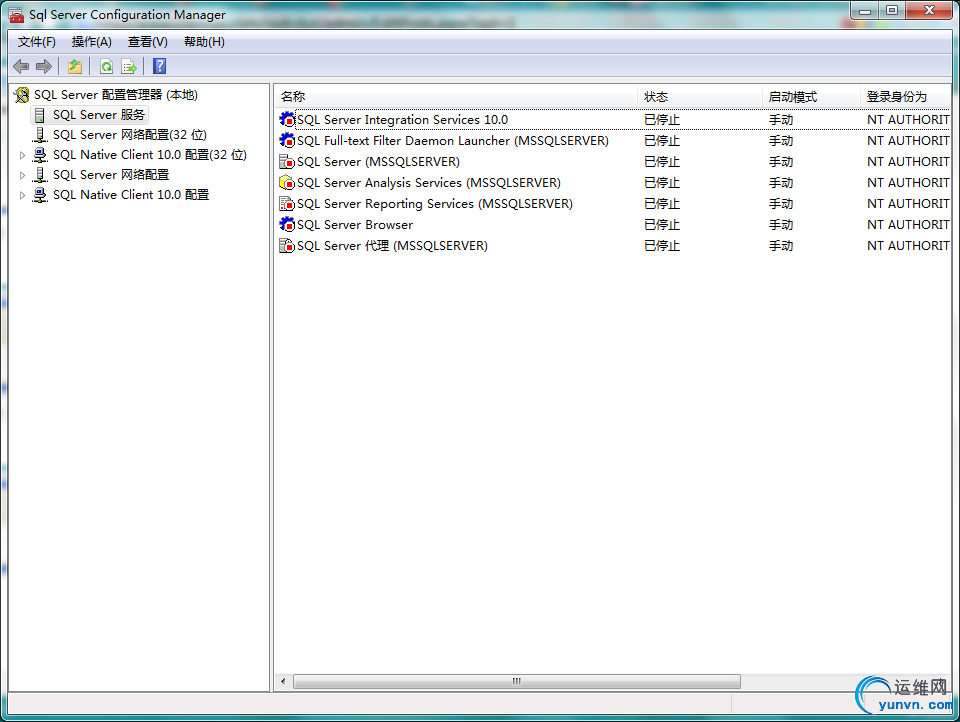This screenshot has height=722, width=960.
Task: Select SQL Server 配置管理器 (本地) root node
Action: coord(116,95)
